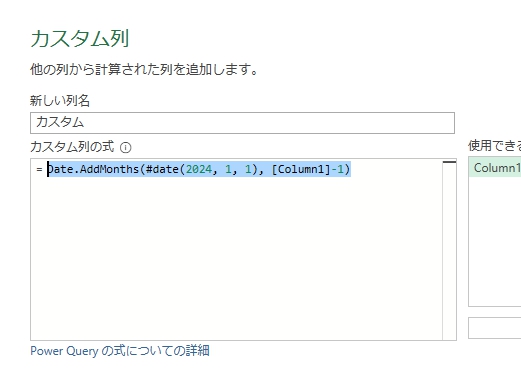
Task: Click the description 他の列から計算された列を追加します。
Action: 144,69
